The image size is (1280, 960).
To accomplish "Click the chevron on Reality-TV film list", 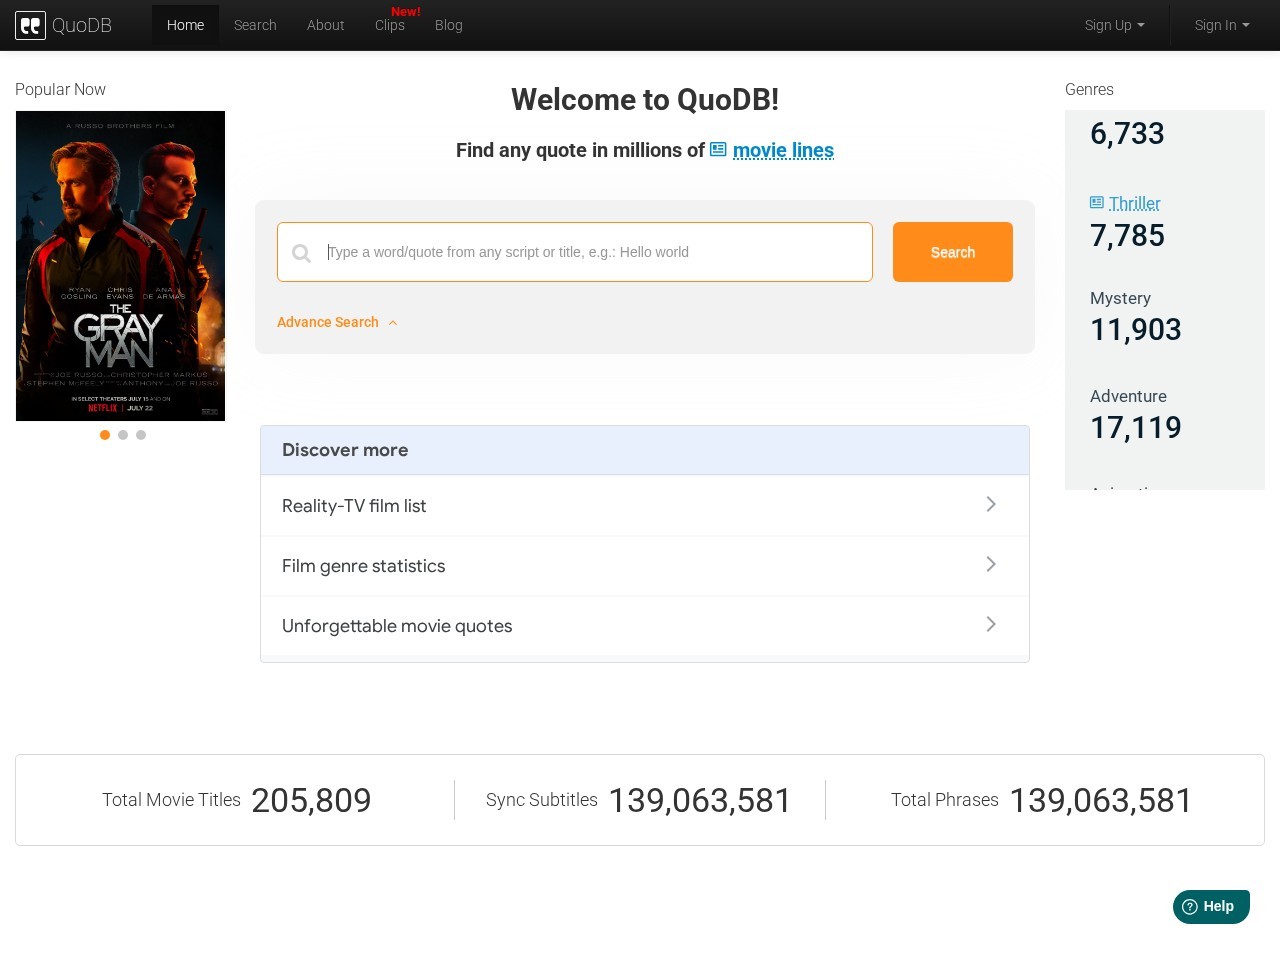I will tap(991, 505).
